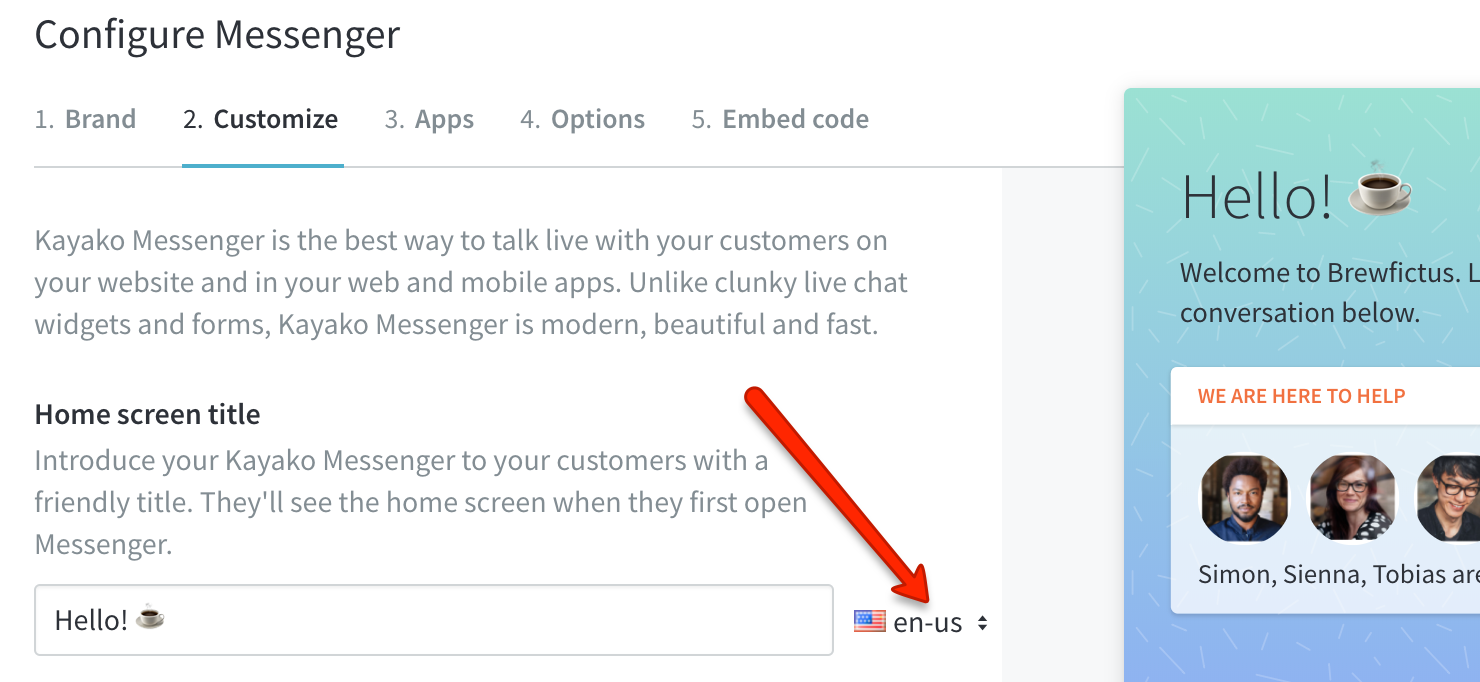Click the coffee cup emoji in preview heading
Screen dimensions: 1480x682
pyautogui.click(x=1380, y=188)
